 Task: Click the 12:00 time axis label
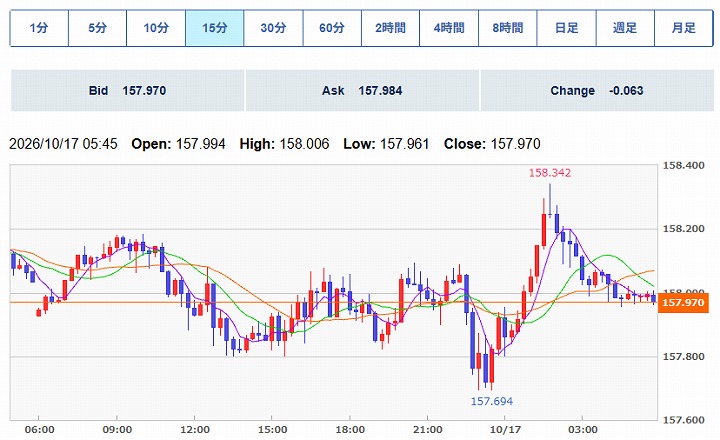coord(195,430)
